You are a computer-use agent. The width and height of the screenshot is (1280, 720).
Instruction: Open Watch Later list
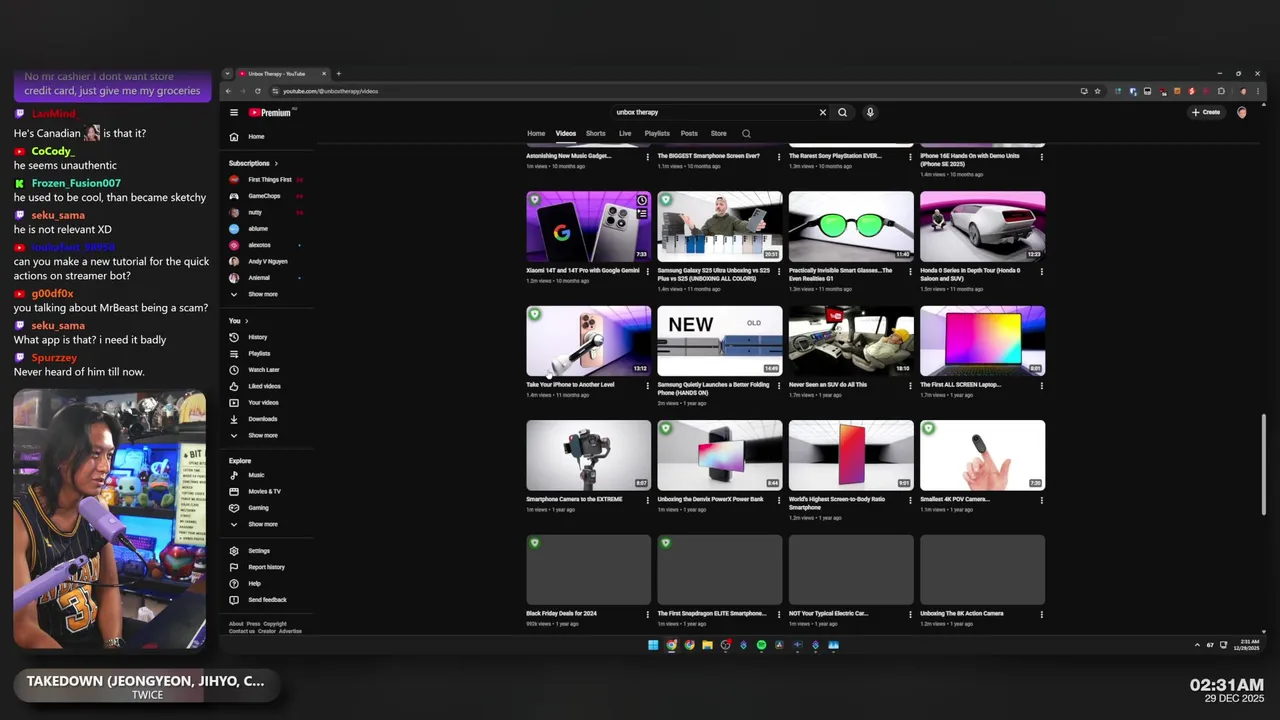263,370
